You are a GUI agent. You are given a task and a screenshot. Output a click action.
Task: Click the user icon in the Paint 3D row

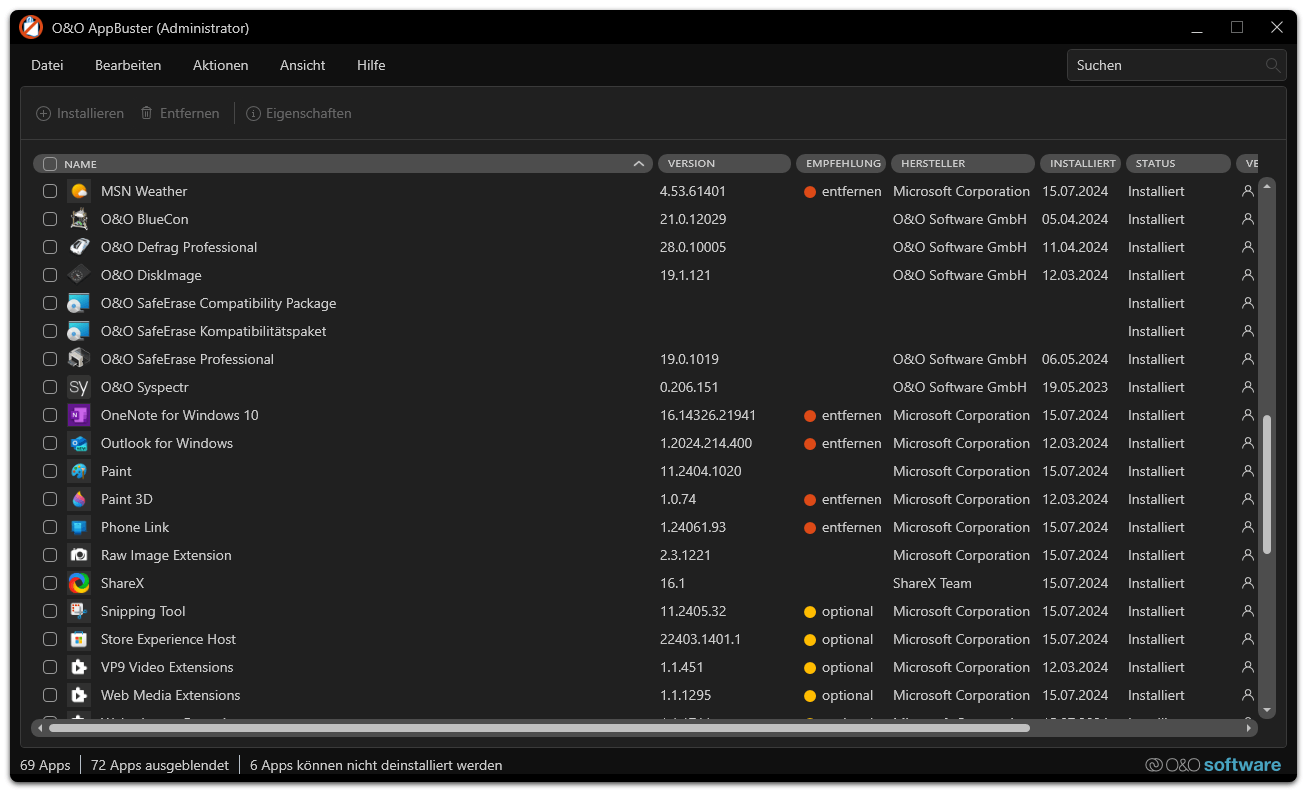[1247, 499]
